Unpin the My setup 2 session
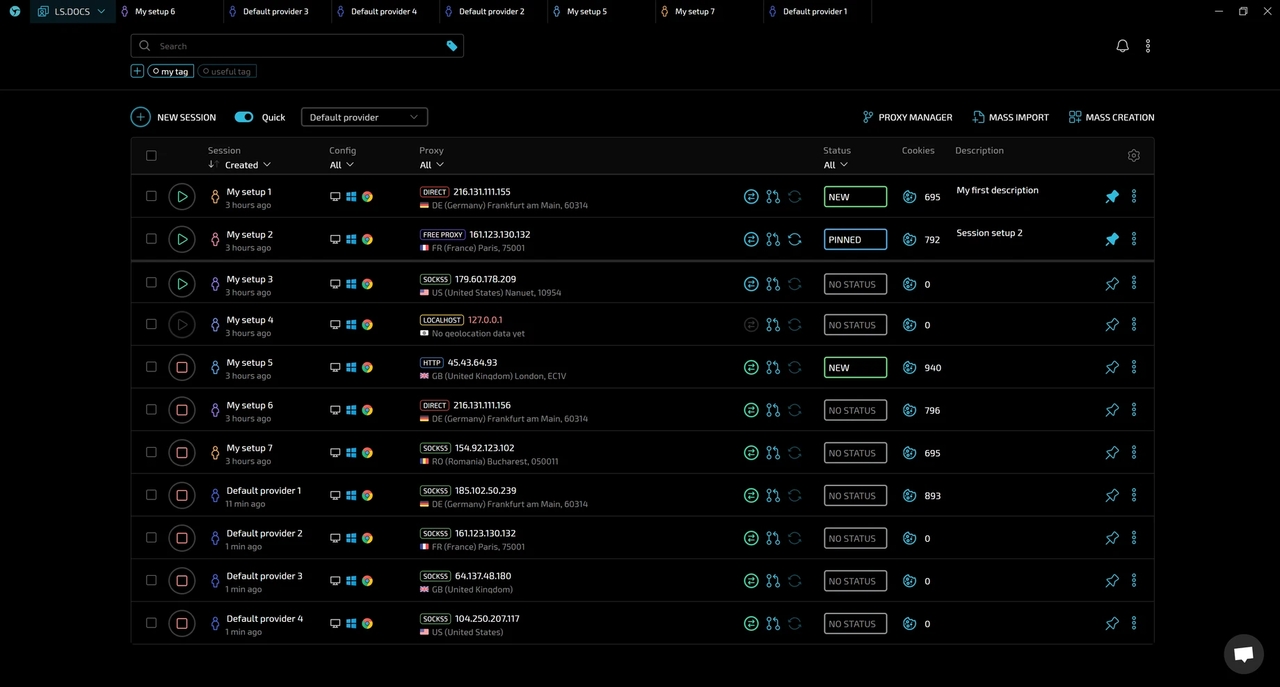 tap(1111, 240)
